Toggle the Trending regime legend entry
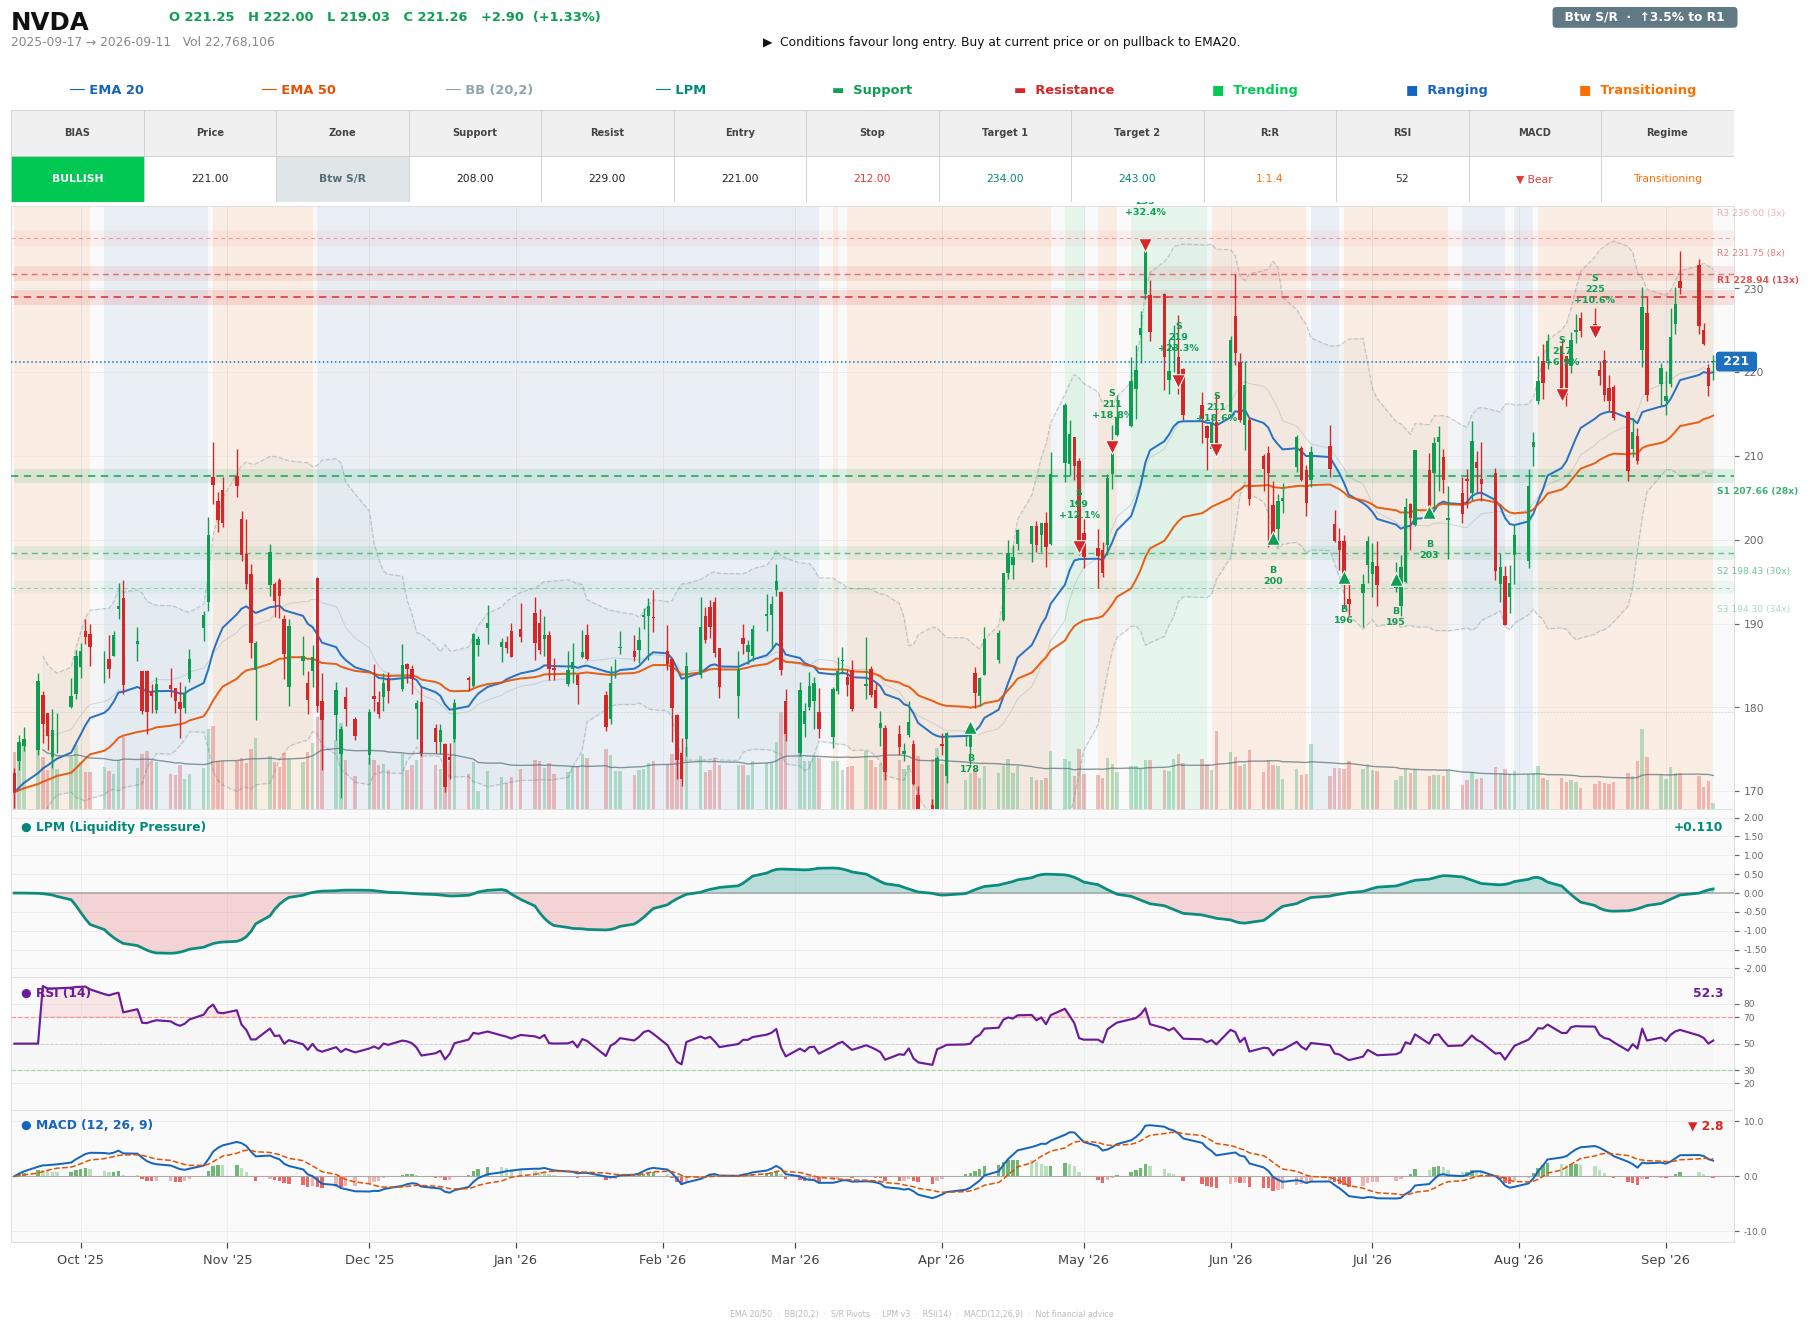The image size is (1810, 1330). click(1255, 90)
